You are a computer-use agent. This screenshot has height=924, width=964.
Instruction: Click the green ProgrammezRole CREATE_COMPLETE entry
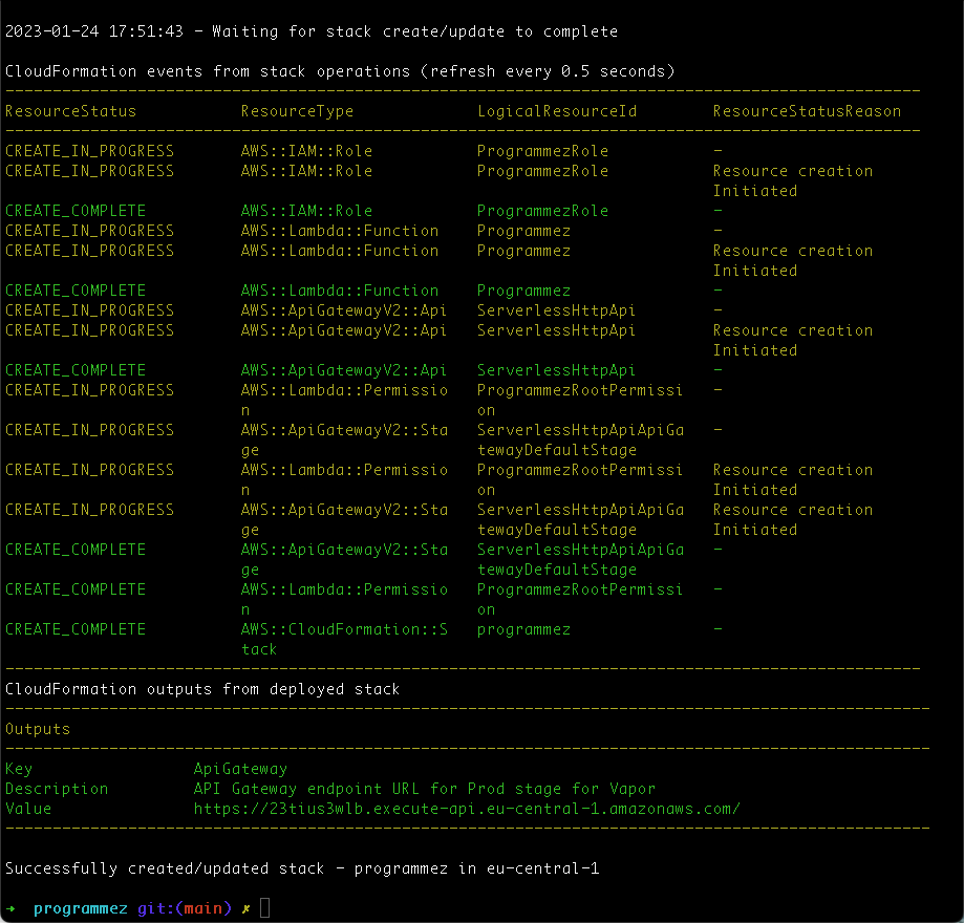542,211
